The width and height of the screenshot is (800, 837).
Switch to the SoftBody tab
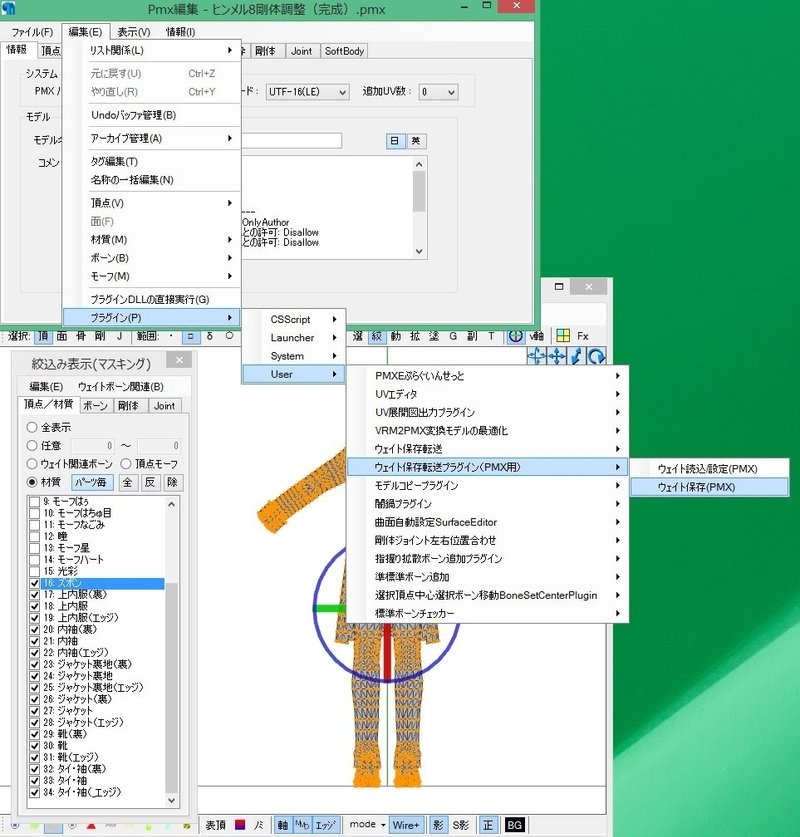[x=344, y=51]
